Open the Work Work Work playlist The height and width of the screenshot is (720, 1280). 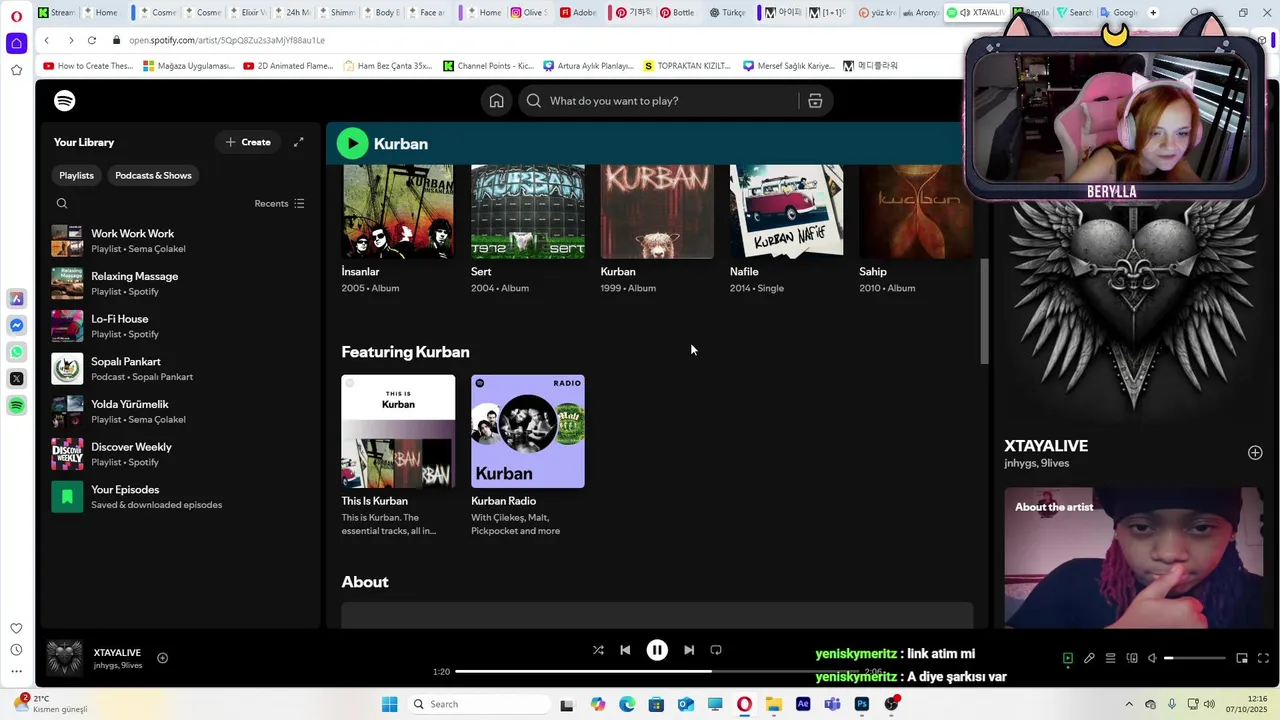pos(180,241)
